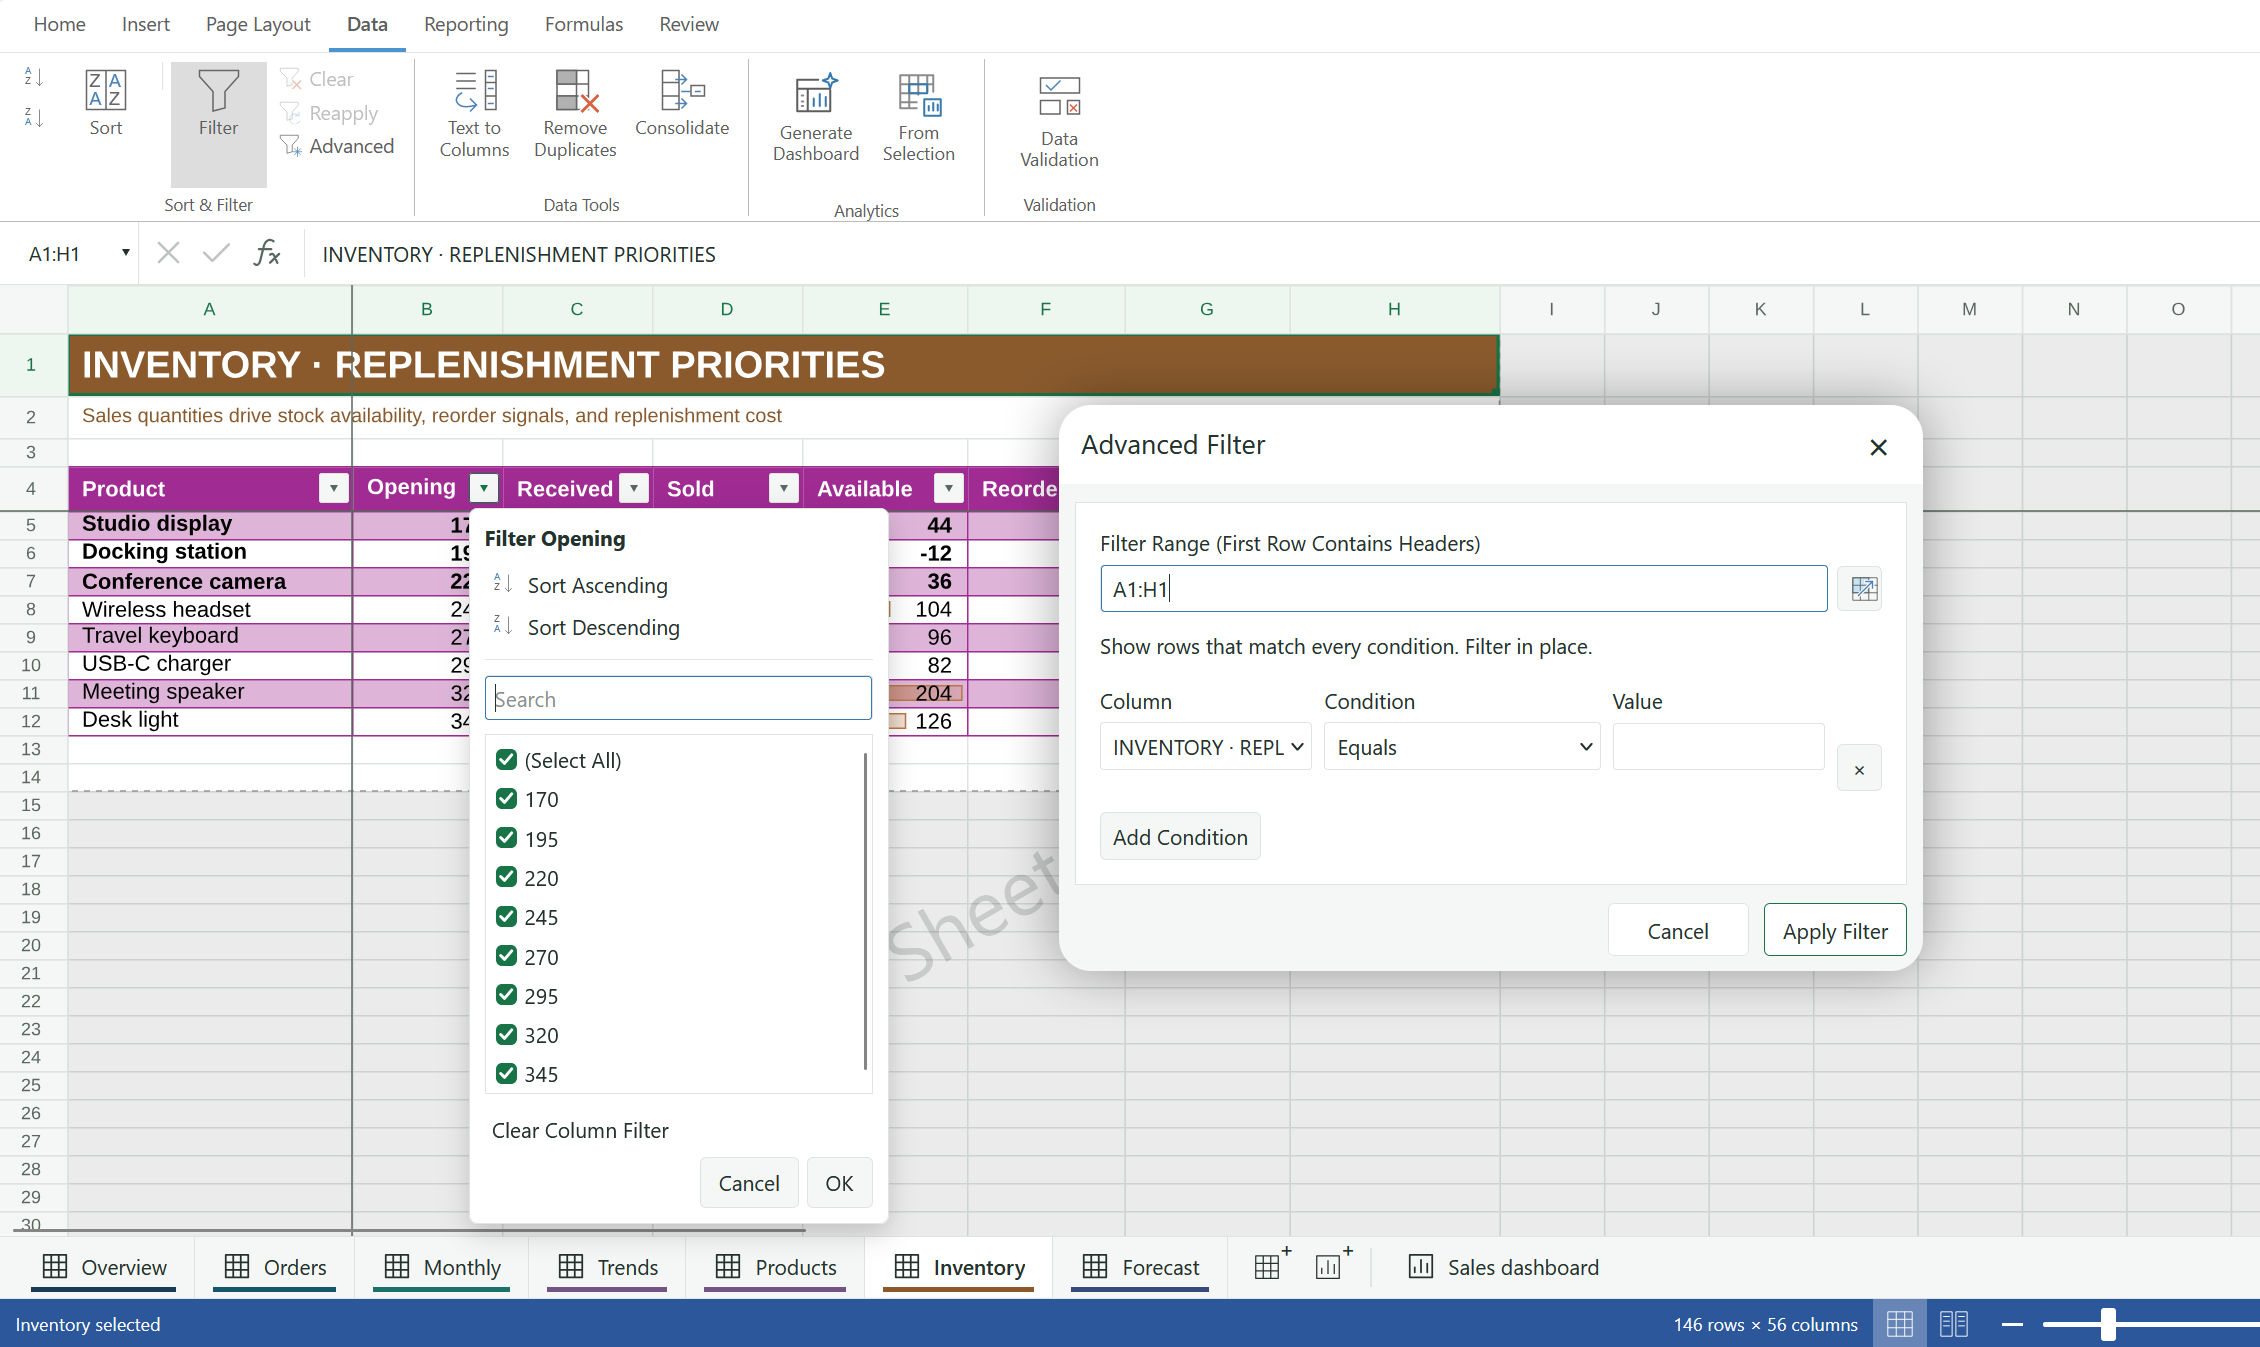
Task: Close the Advanced Filter dialog
Action: (x=1878, y=447)
